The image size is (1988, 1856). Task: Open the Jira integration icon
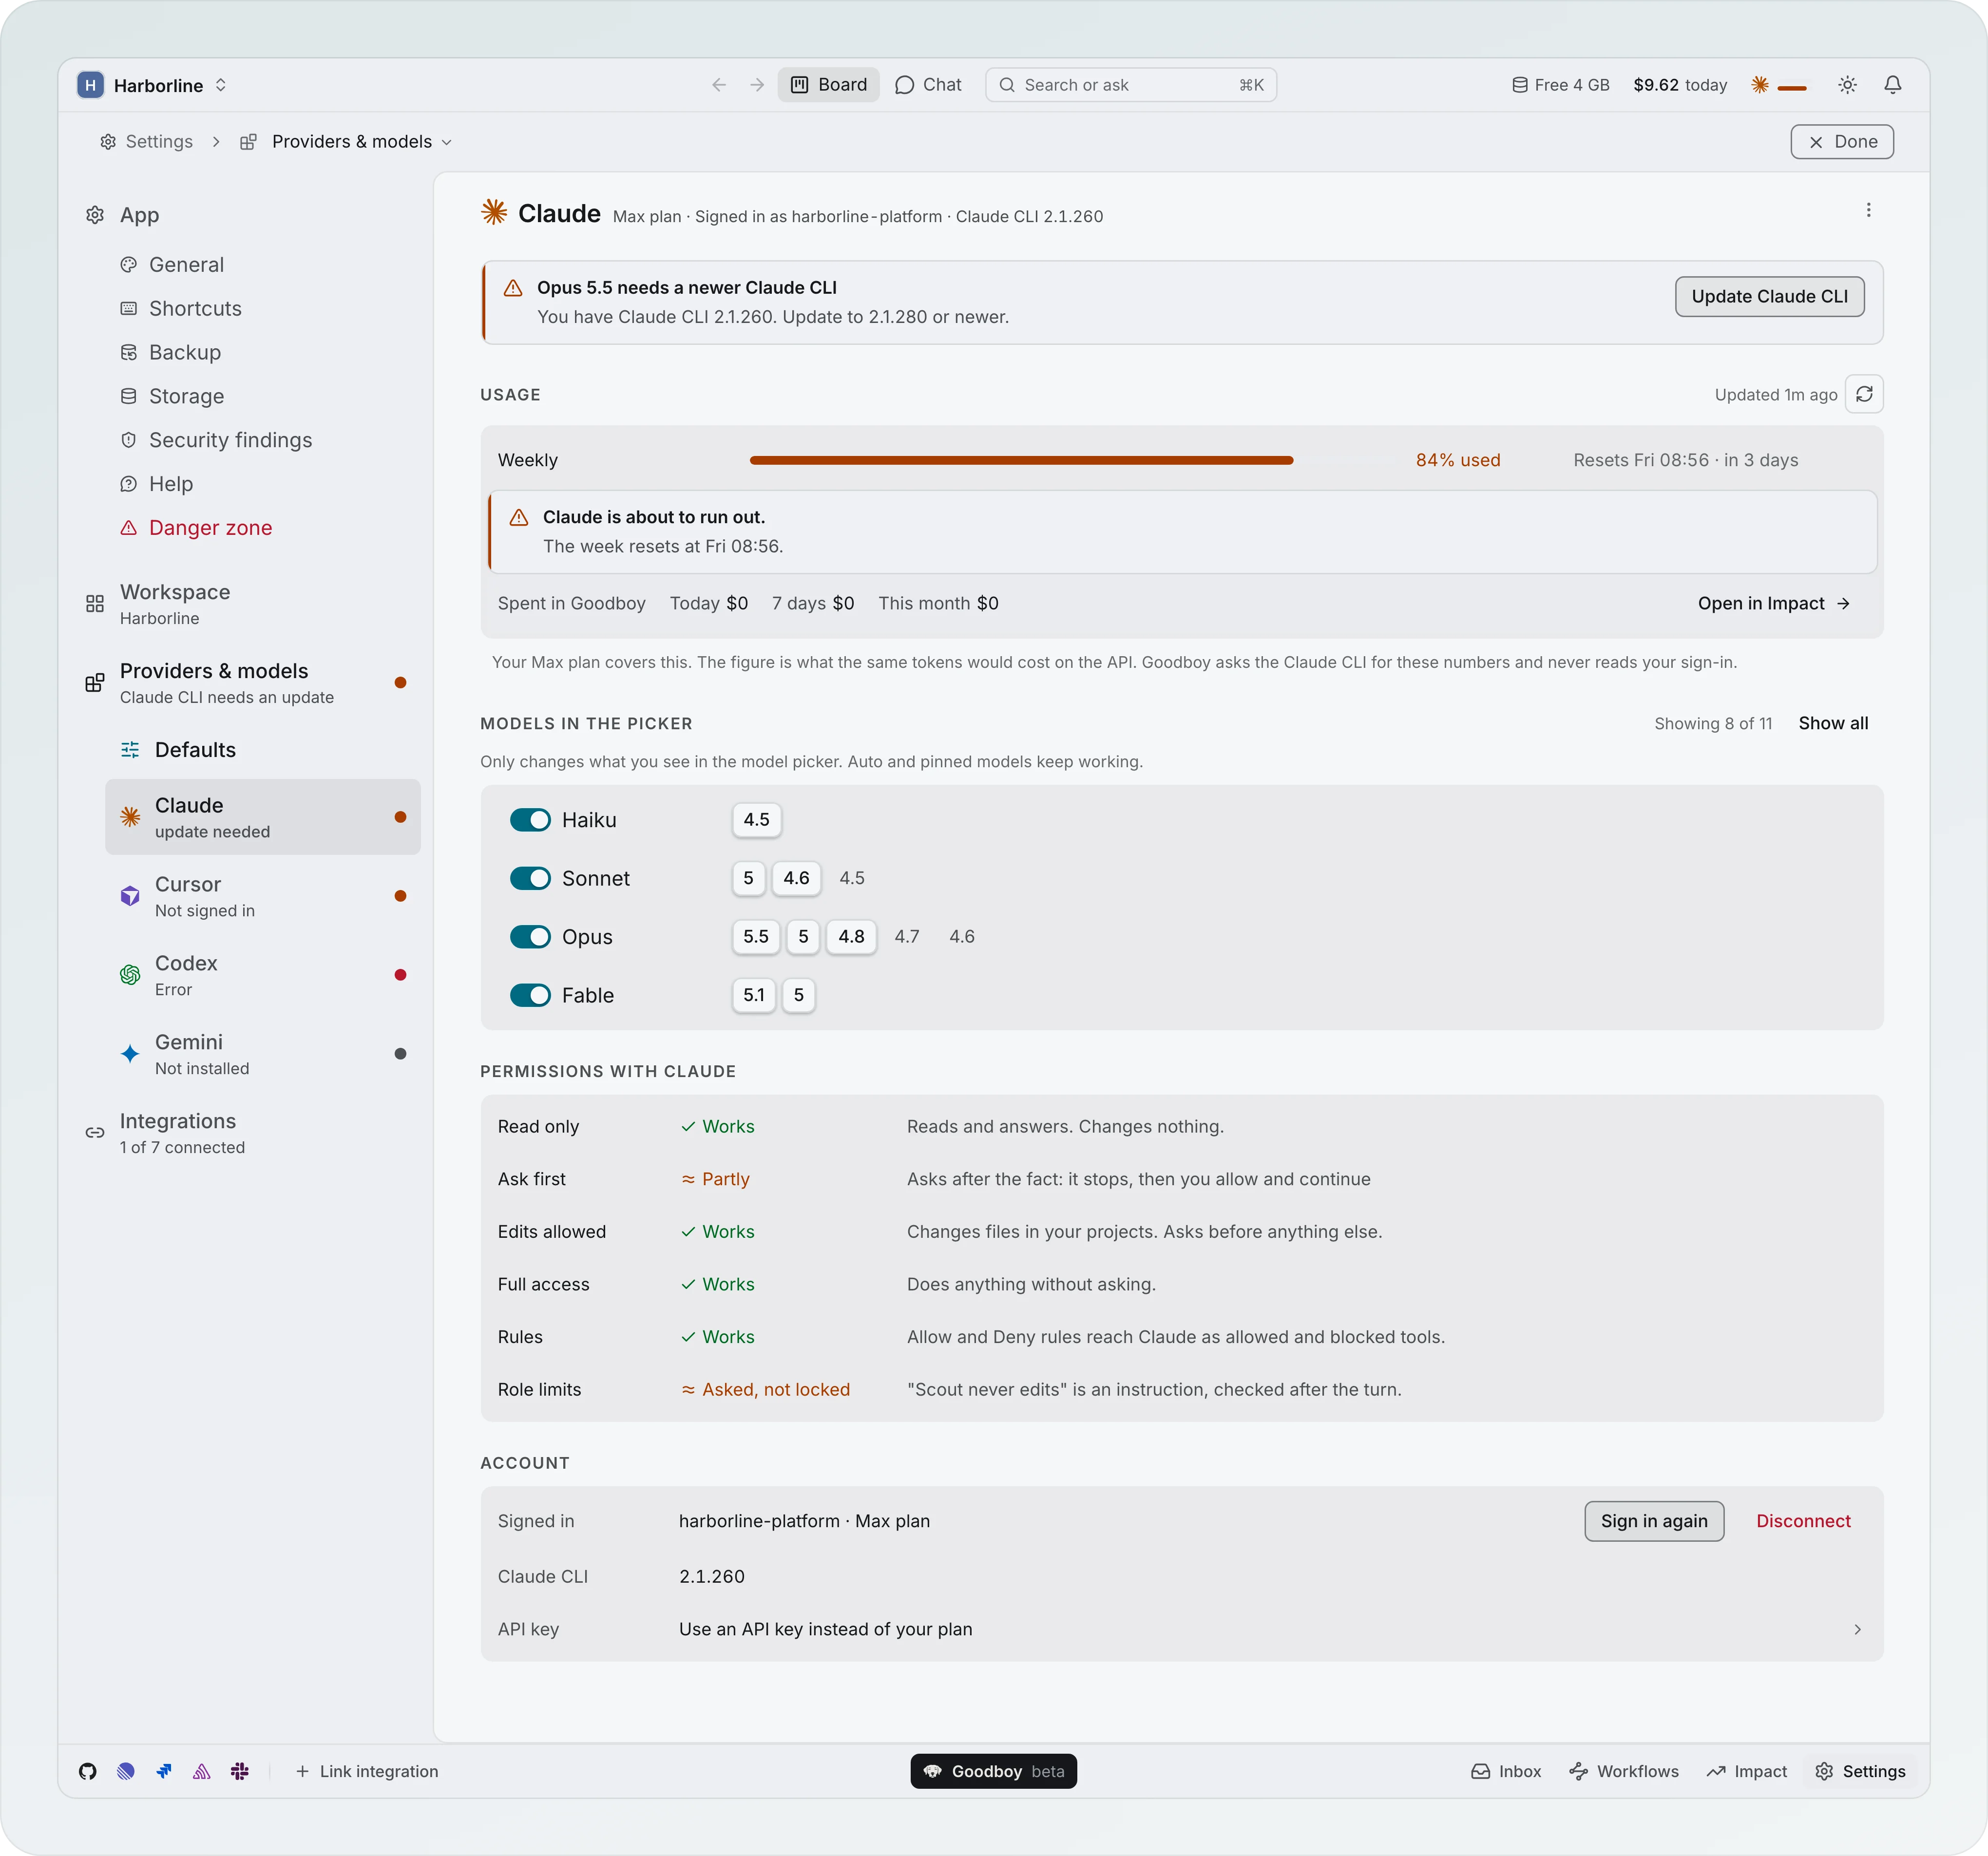tap(164, 1771)
